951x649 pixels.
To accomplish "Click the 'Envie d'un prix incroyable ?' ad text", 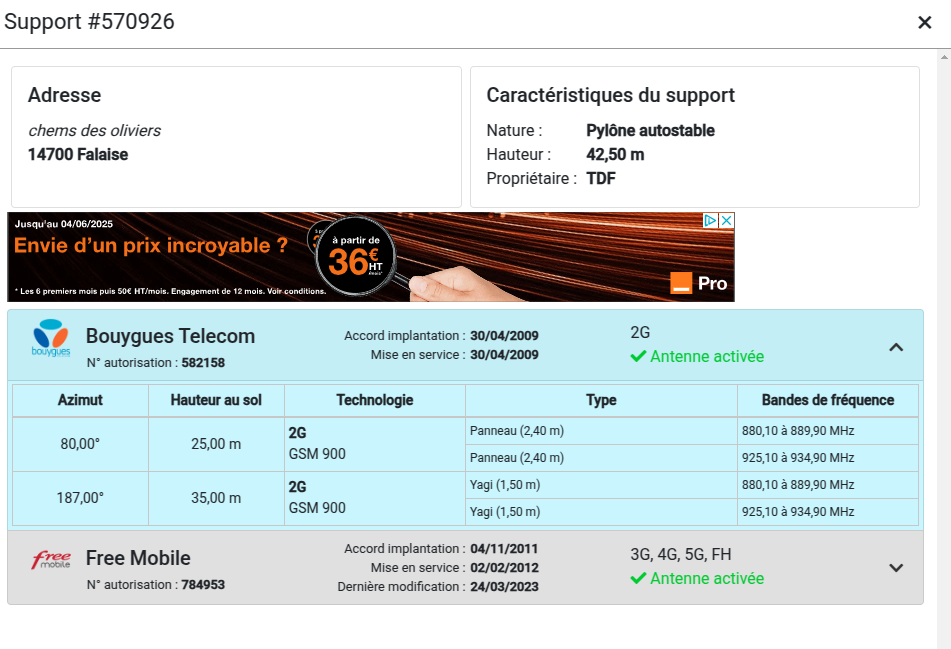I will click(151, 246).
